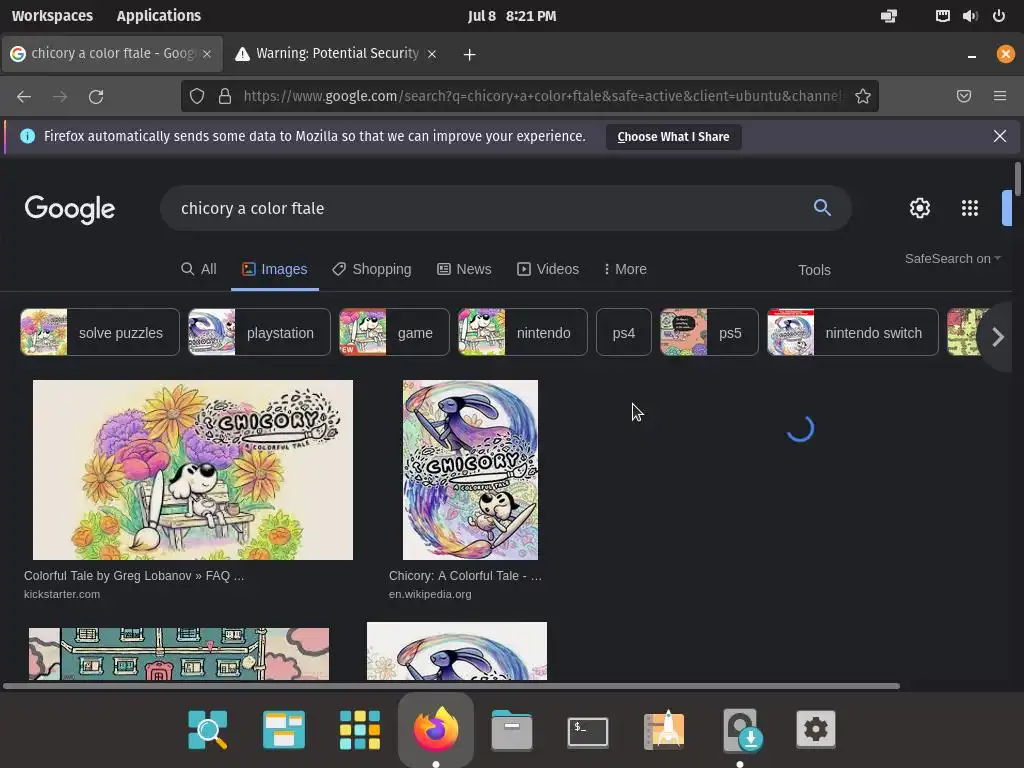The width and height of the screenshot is (1024, 768).
Task: Click Choose What I Share button
Action: [673, 136]
